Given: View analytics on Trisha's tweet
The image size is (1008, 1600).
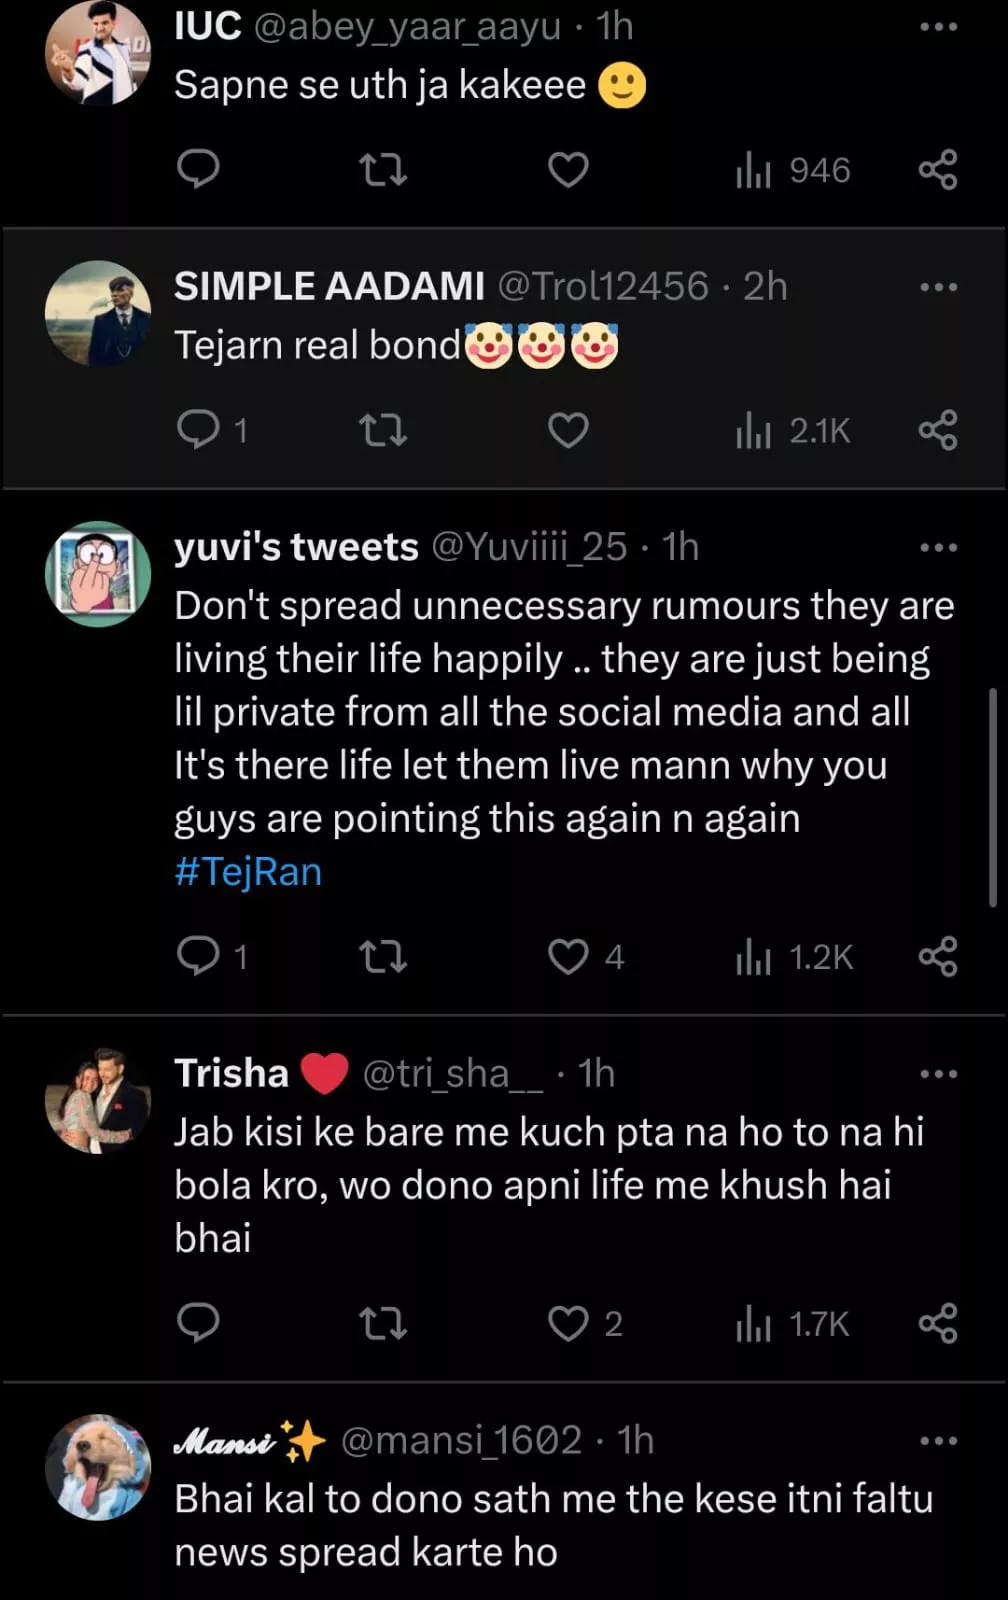Looking at the screenshot, I should tap(792, 1324).
